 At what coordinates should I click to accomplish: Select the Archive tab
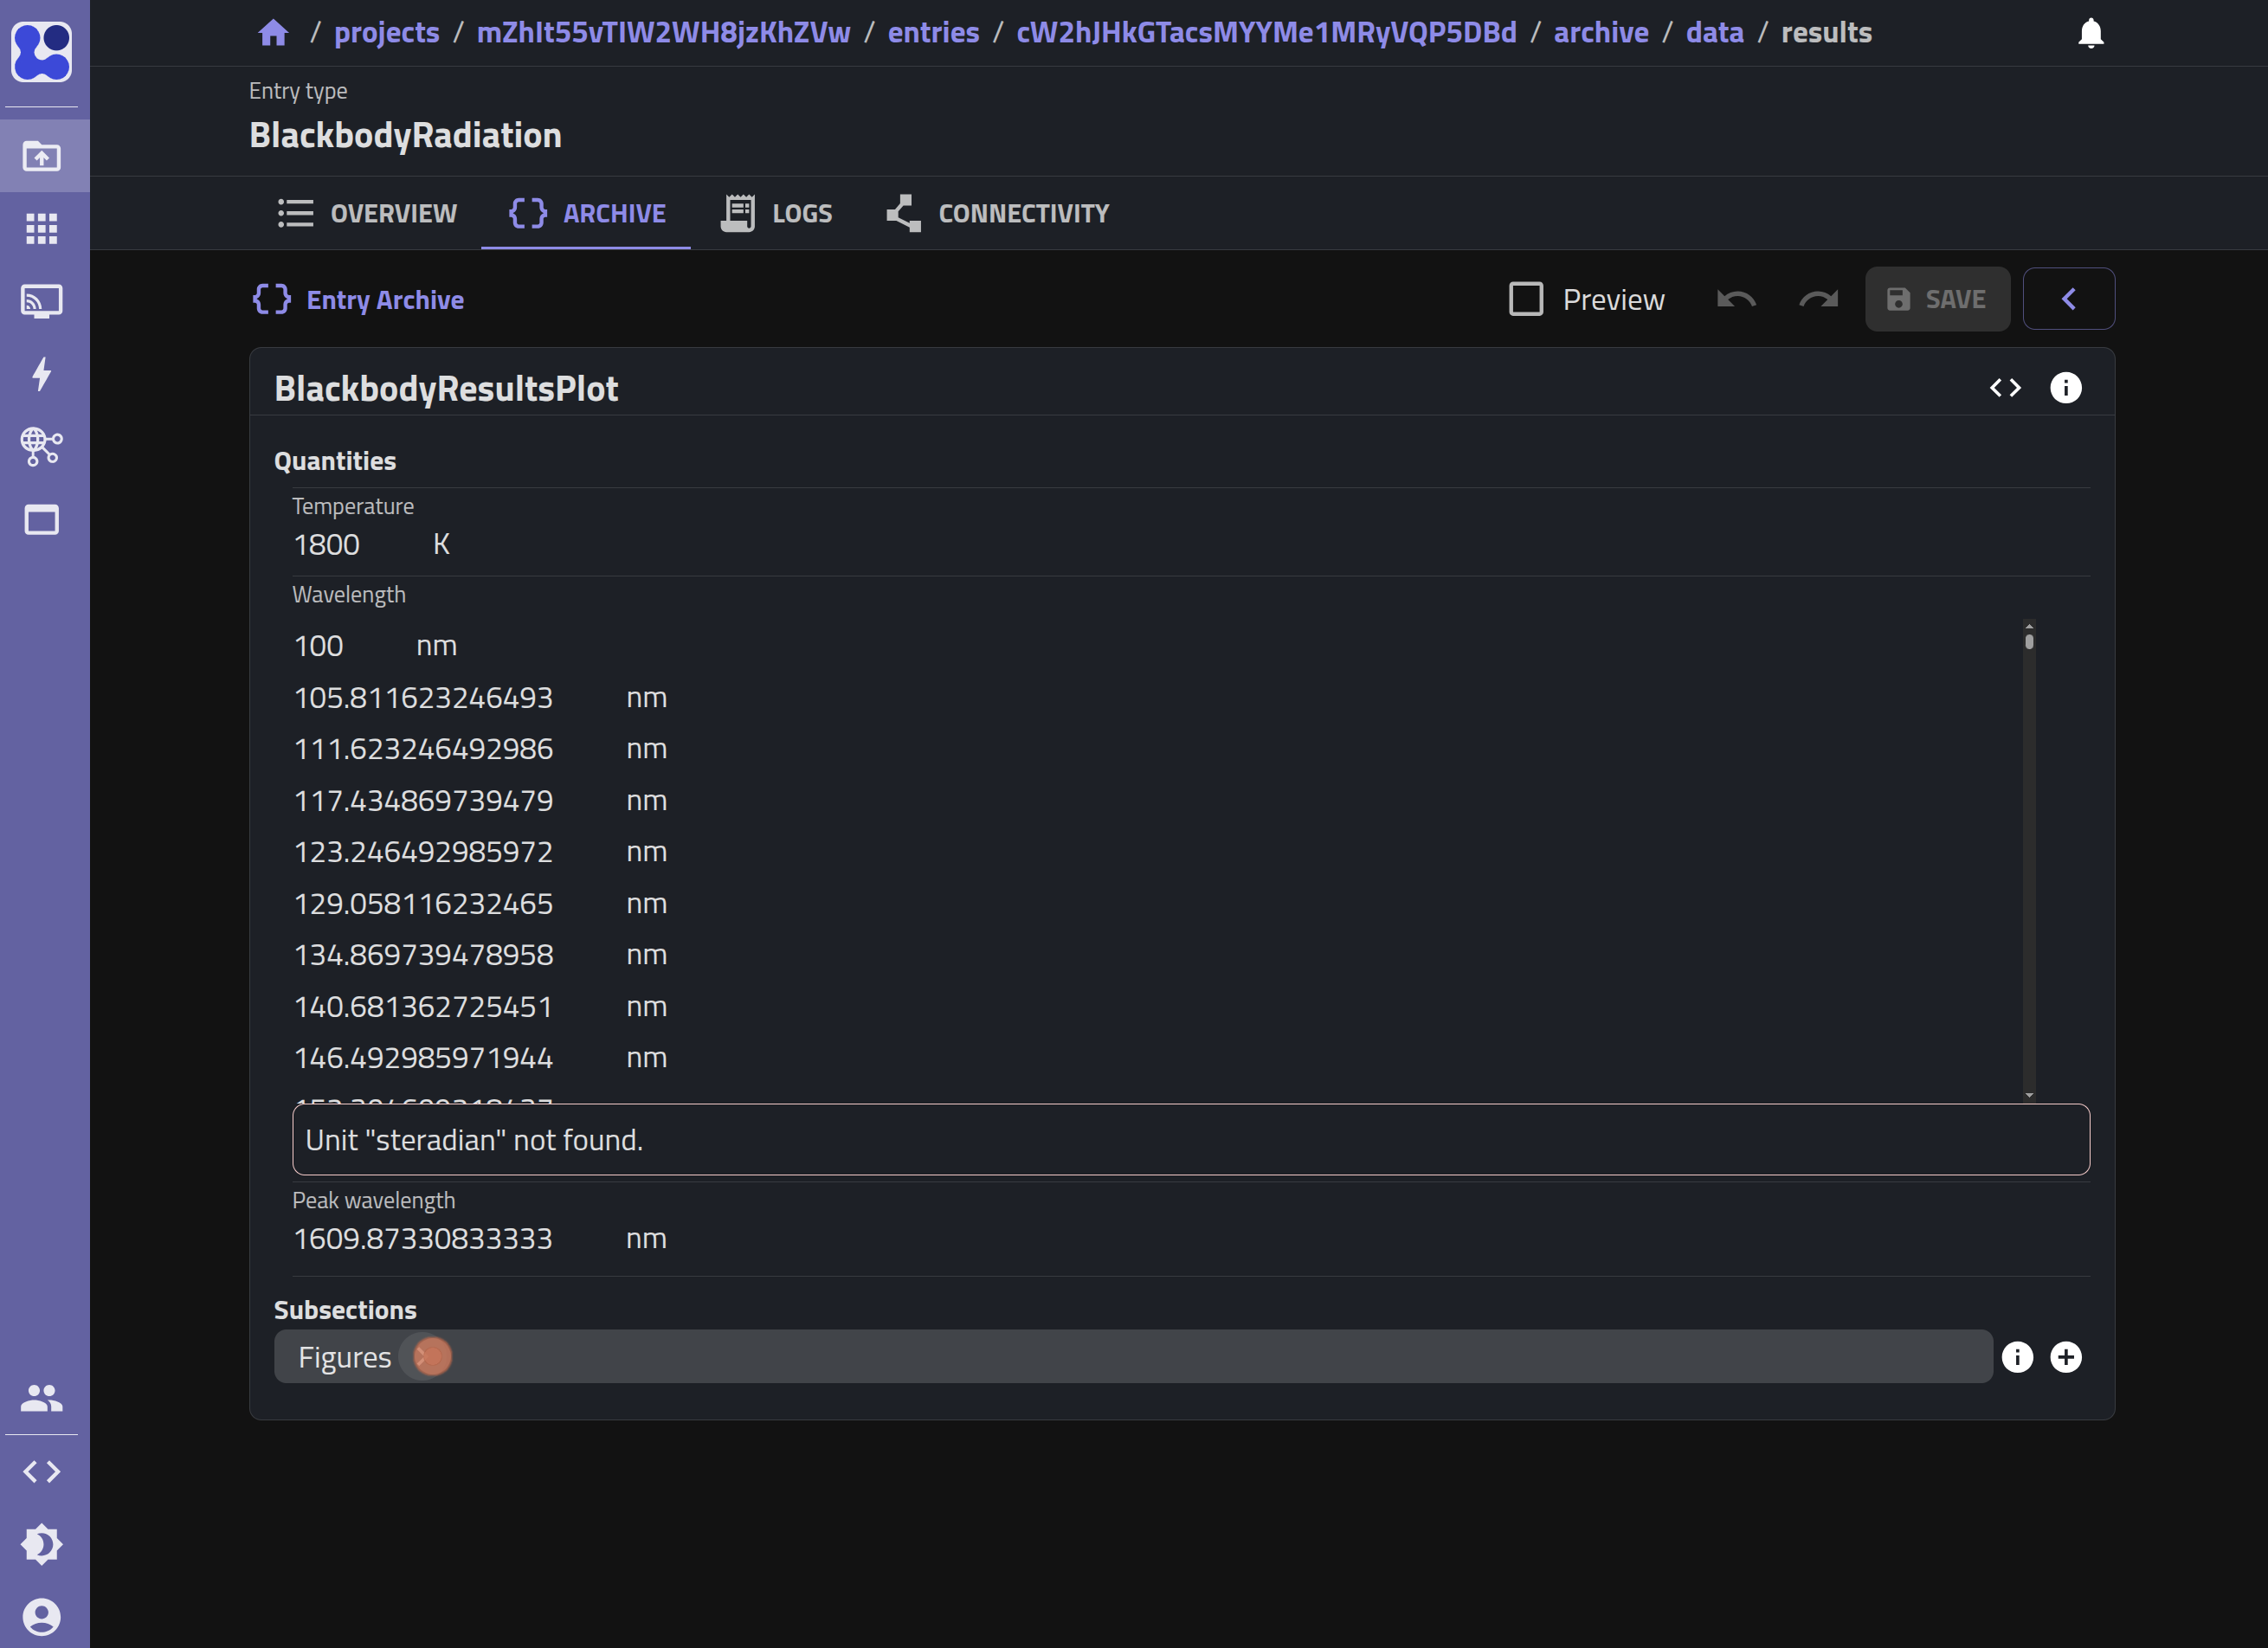[586, 214]
